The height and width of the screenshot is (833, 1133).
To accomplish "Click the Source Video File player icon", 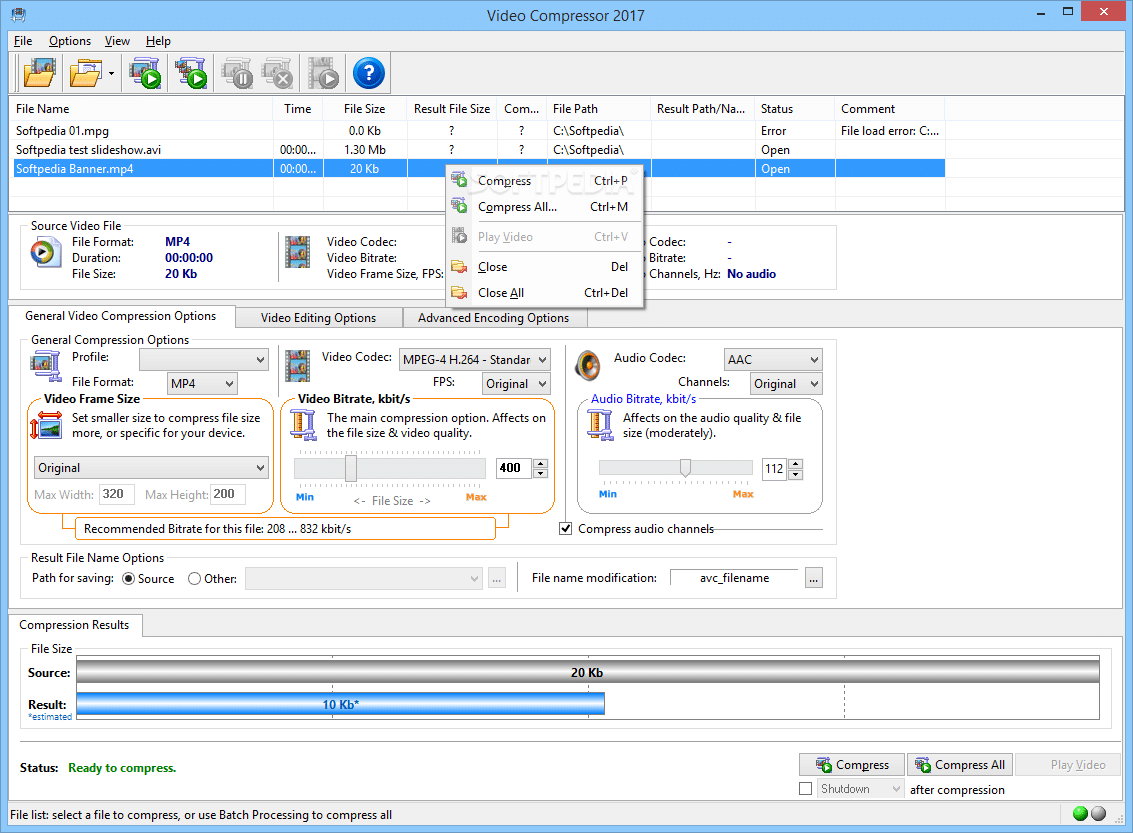I will [45, 253].
